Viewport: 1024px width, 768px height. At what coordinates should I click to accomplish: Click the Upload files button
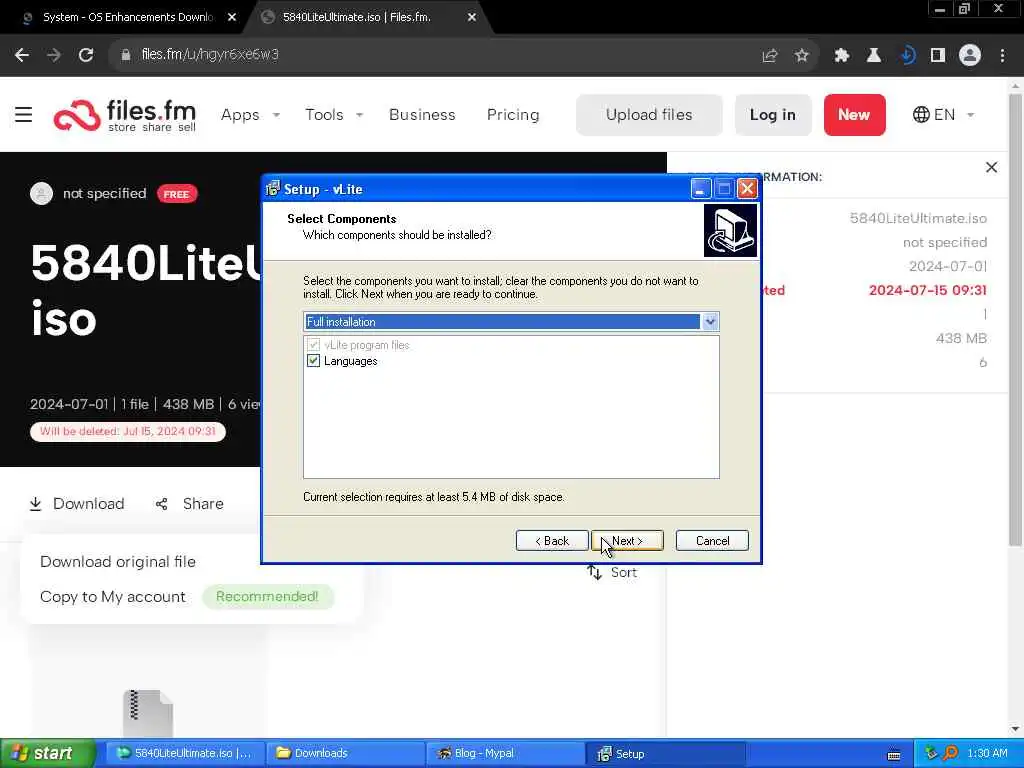[x=649, y=115]
